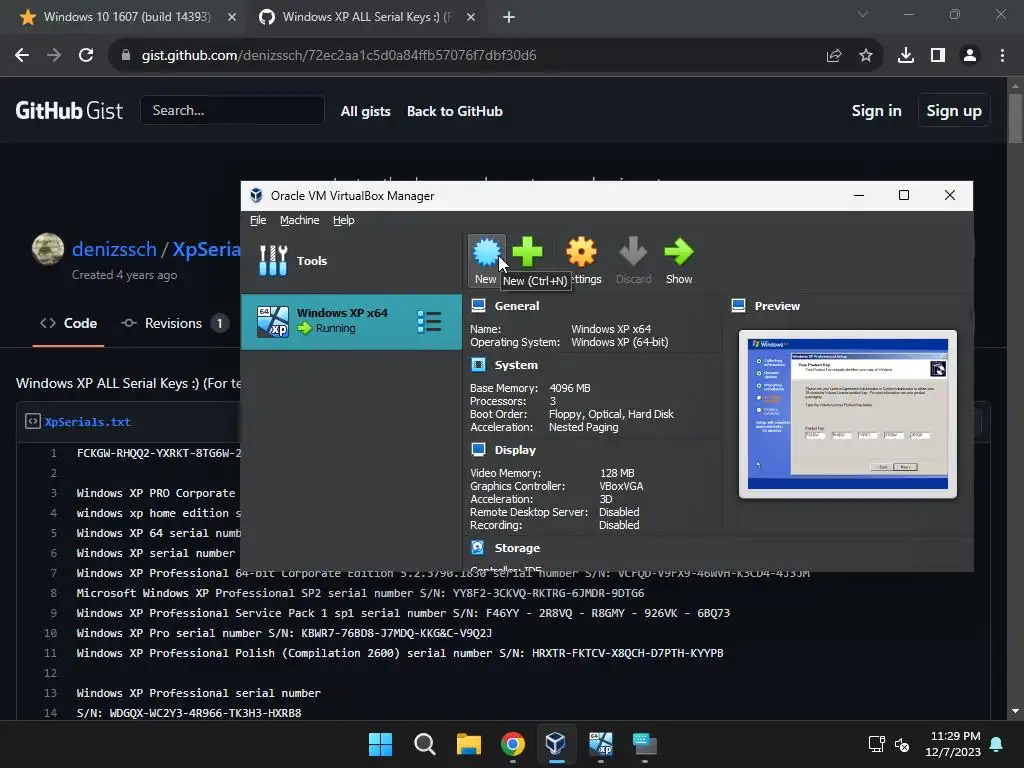Image resolution: width=1024 pixels, height=768 pixels.
Task: Click the green Show arrow icon
Action: [x=679, y=253]
